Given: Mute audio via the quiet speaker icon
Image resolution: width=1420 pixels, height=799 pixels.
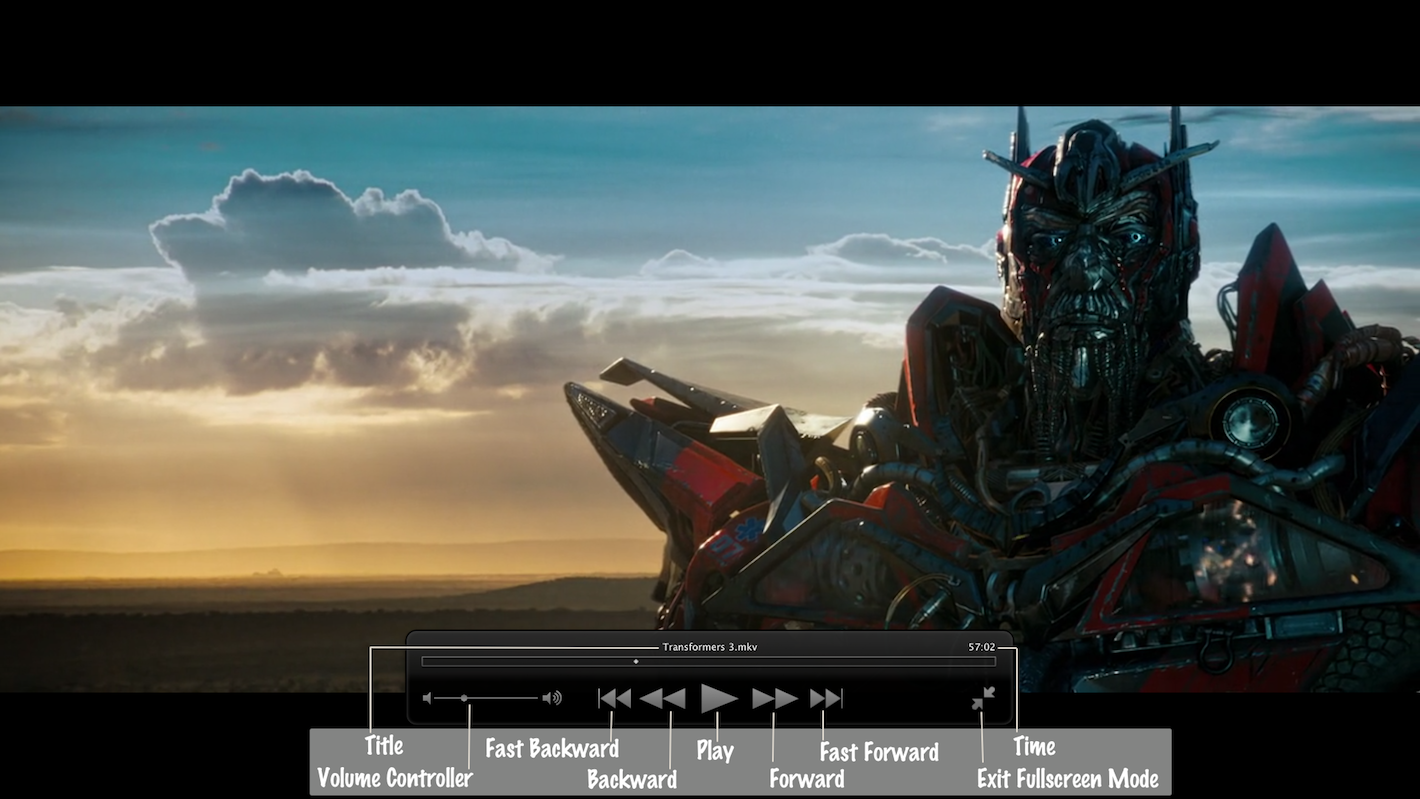Looking at the screenshot, I should [428, 698].
